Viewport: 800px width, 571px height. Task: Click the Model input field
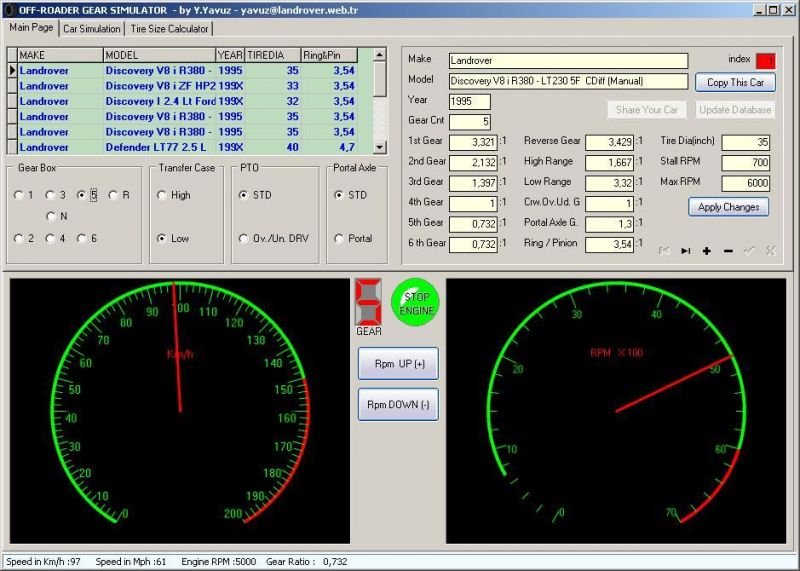coord(568,81)
